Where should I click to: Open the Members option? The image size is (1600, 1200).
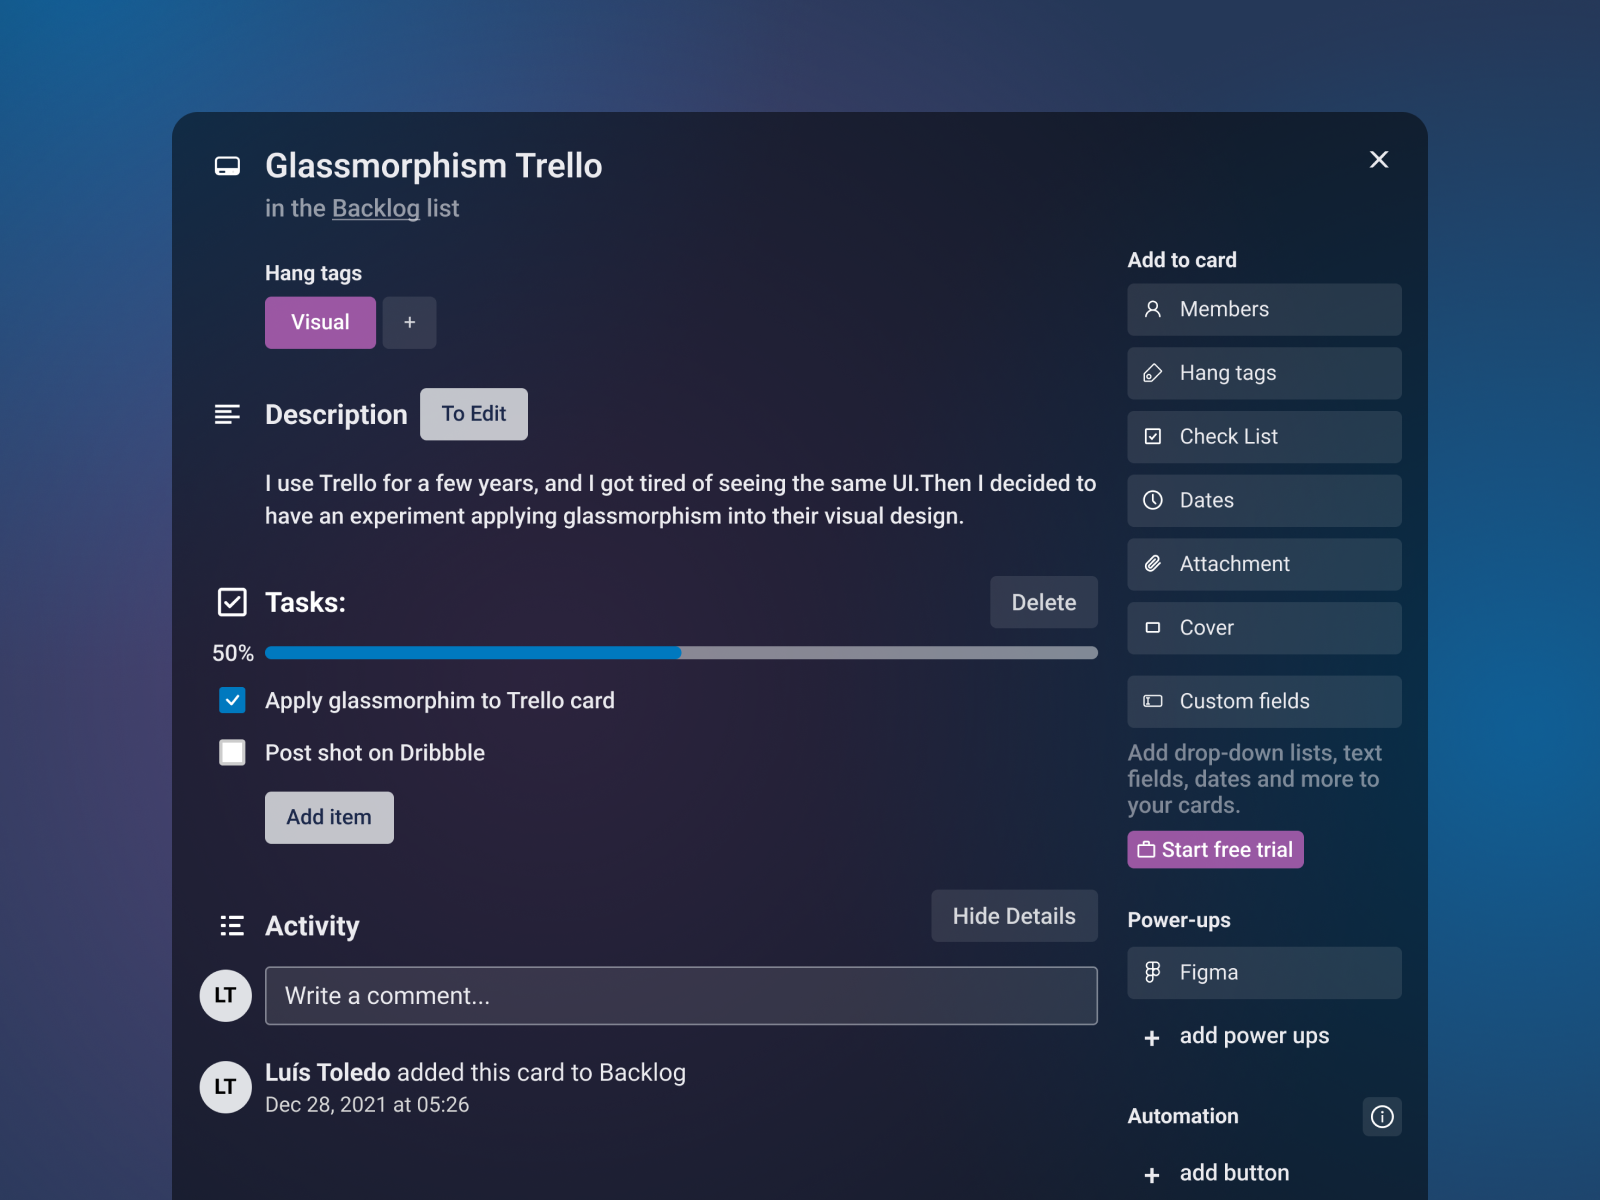point(1264,310)
